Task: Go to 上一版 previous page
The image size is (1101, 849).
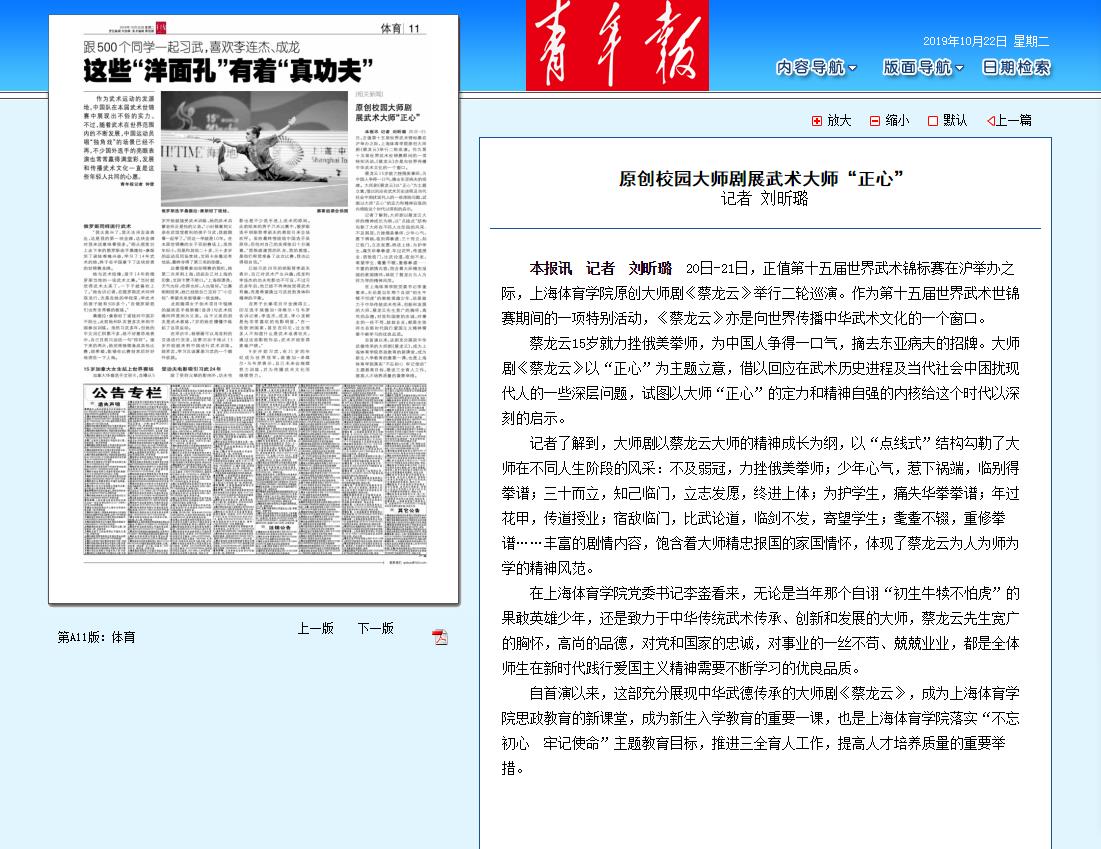Action: [x=315, y=629]
